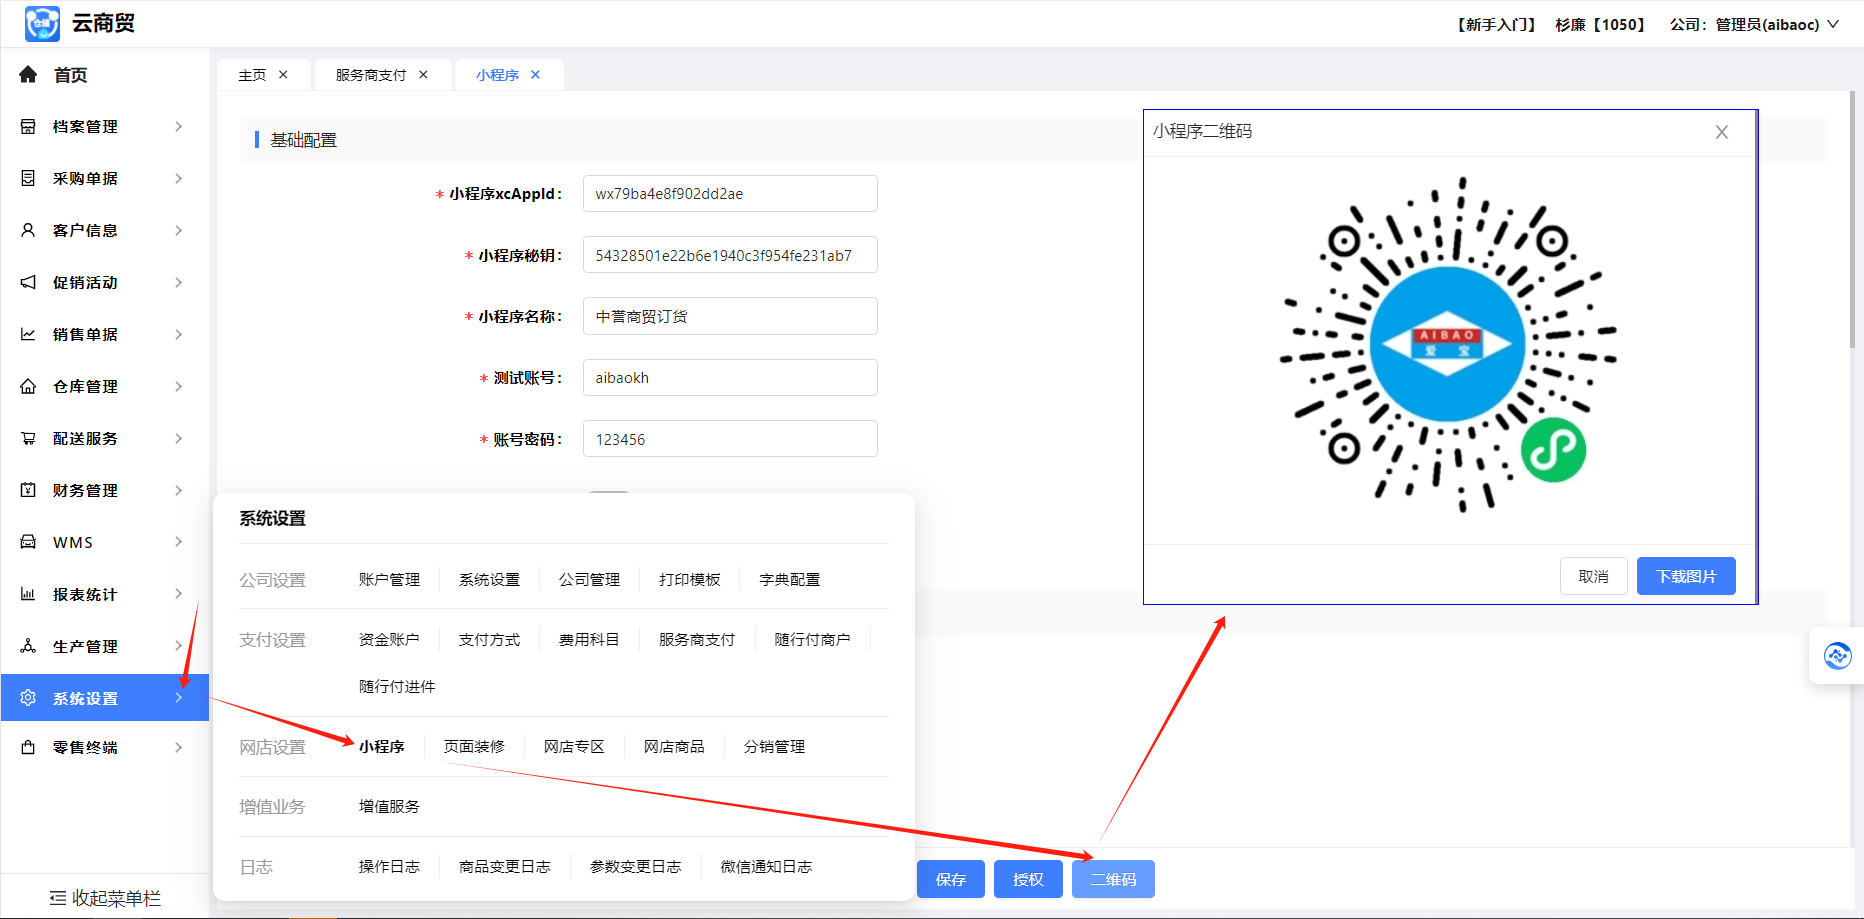Click the 配送服务 cart icon
1864x919 pixels.
tap(28, 438)
